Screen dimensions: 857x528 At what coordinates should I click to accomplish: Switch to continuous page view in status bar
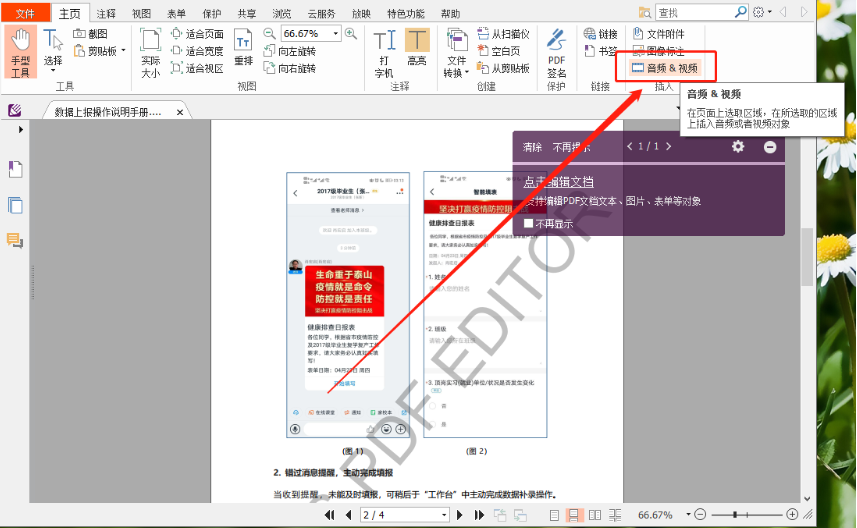tap(573, 515)
